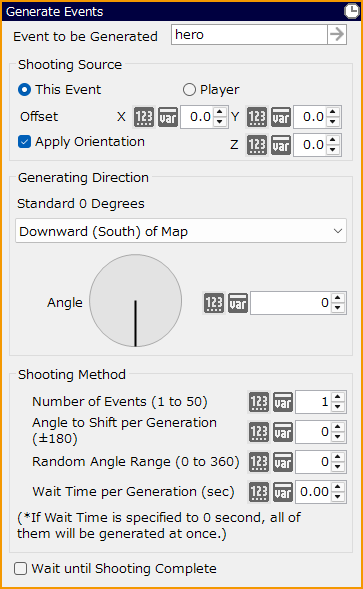Select 123 constant mode for Angle
The image size is (363, 589).
tap(214, 303)
